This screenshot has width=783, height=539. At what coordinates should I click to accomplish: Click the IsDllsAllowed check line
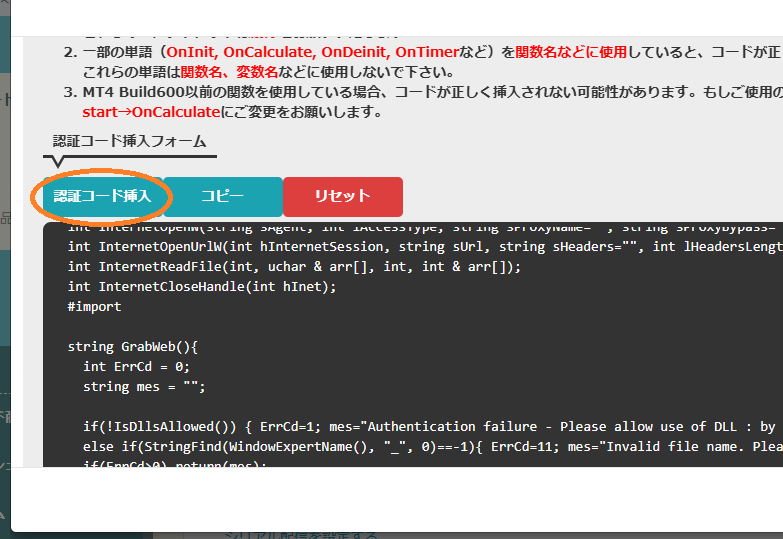(x=400, y=427)
